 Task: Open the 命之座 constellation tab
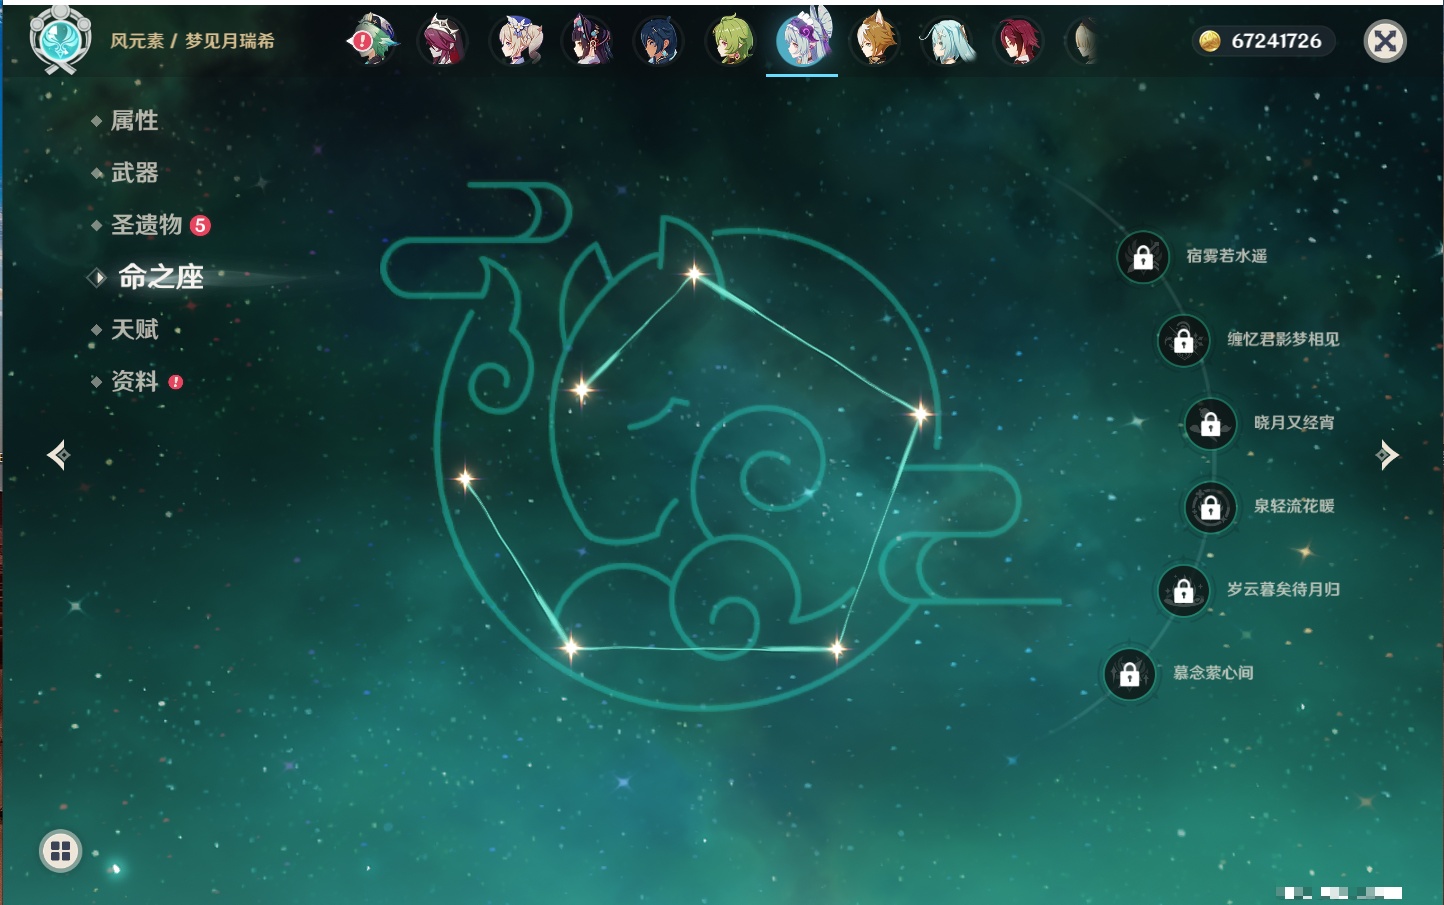[160, 277]
